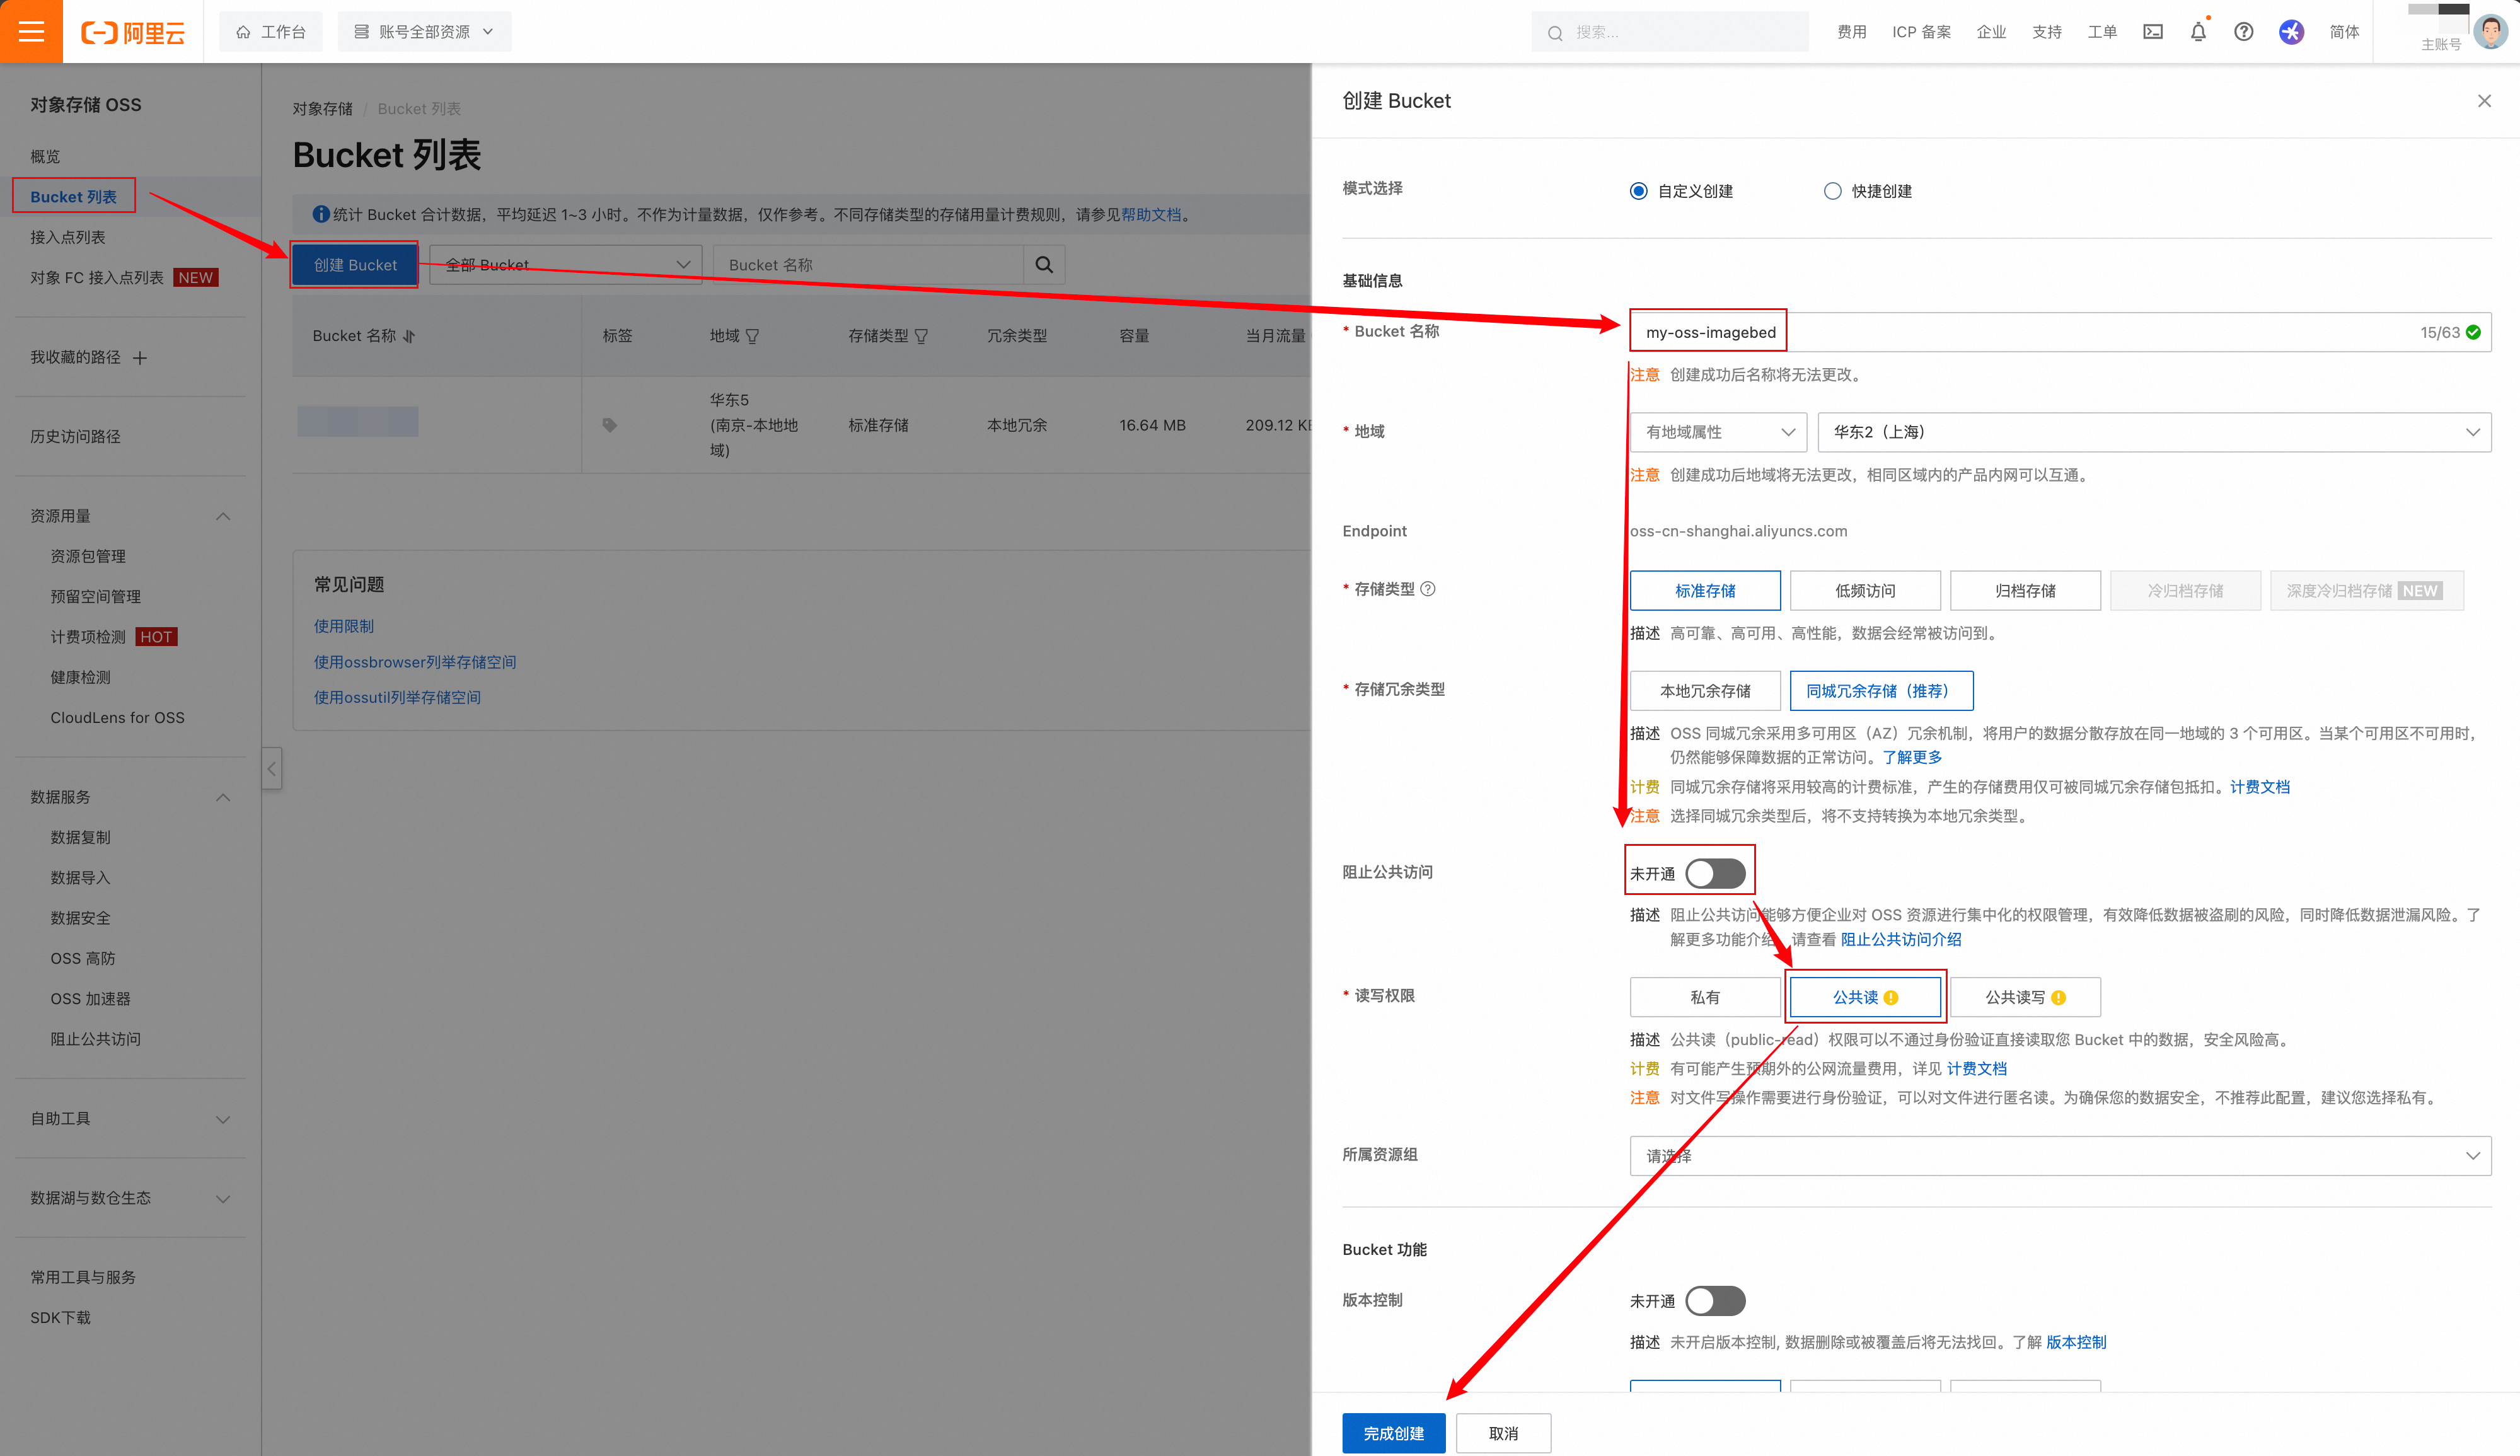Choose archive storage type
This screenshot has width=2520, height=1456.
[x=2025, y=591]
